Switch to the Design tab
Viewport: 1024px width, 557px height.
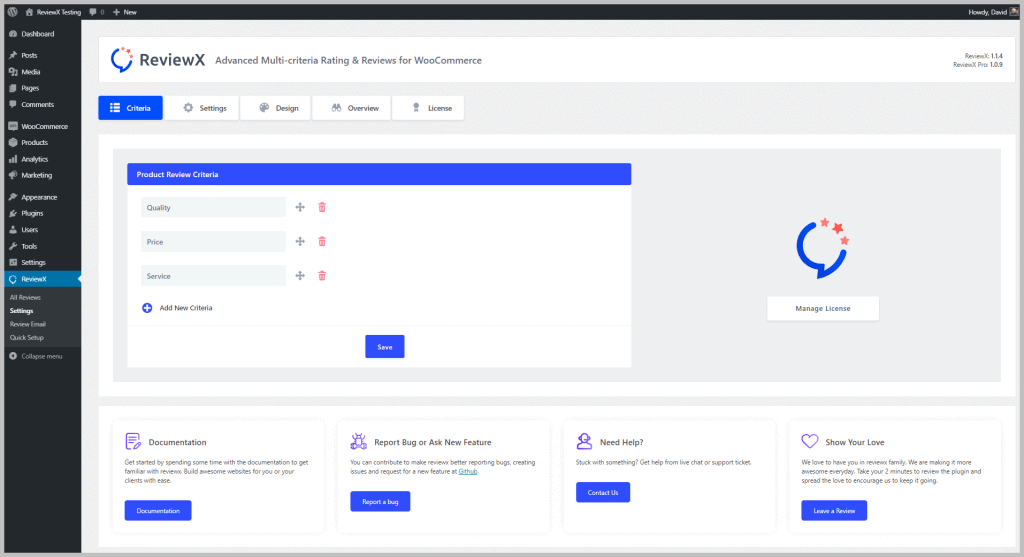[x=275, y=108]
